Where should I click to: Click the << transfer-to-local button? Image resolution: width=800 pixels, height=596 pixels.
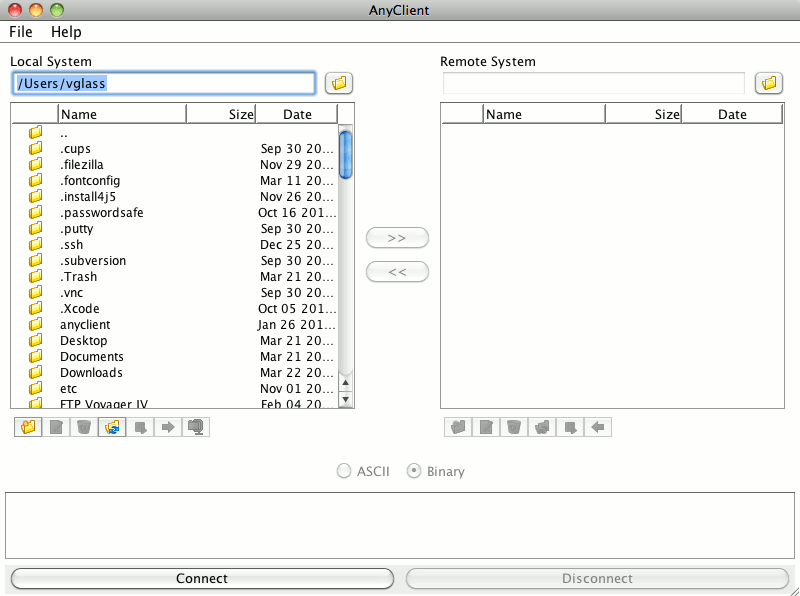(397, 271)
